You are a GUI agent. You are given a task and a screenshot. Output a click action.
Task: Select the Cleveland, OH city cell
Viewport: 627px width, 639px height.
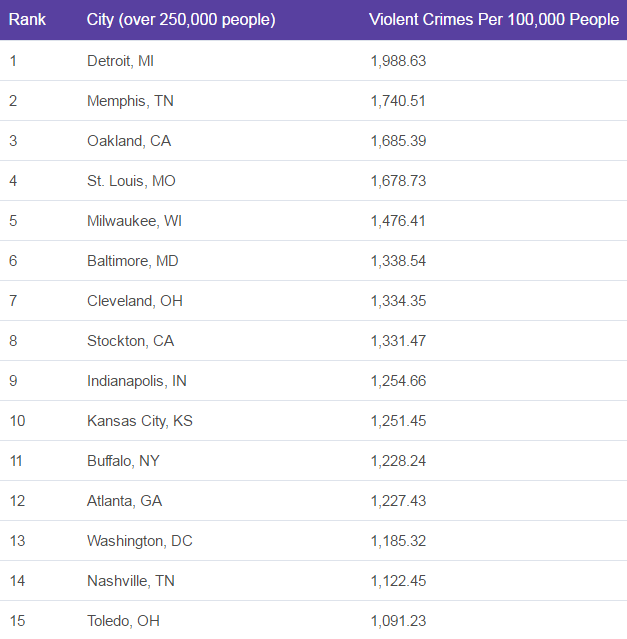pyautogui.click(x=134, y=301)
